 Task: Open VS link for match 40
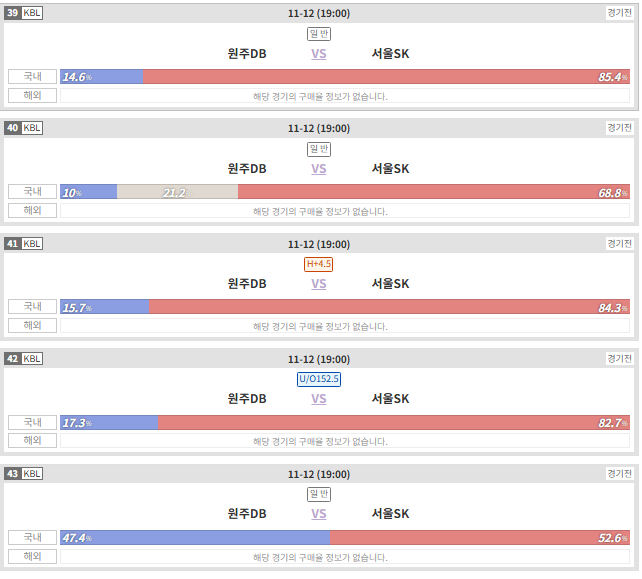click(x=319, y=169)
